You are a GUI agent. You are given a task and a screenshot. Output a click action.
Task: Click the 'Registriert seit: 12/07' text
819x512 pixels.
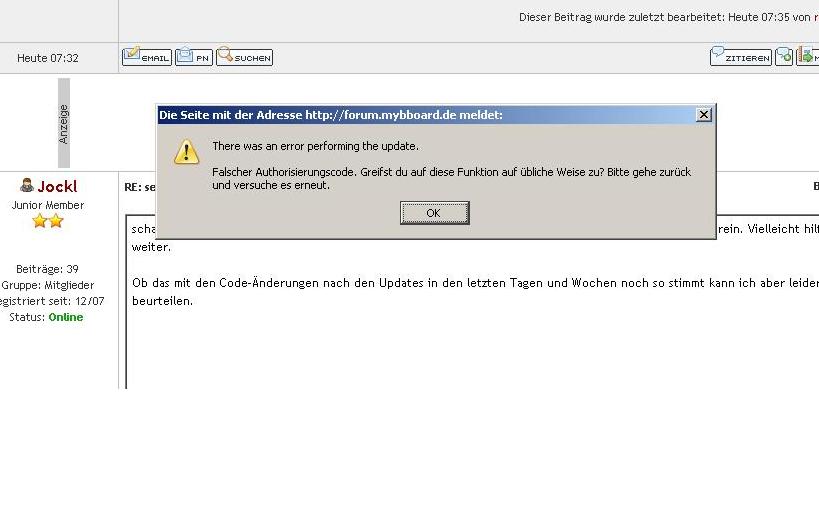[x=51, y=301]
